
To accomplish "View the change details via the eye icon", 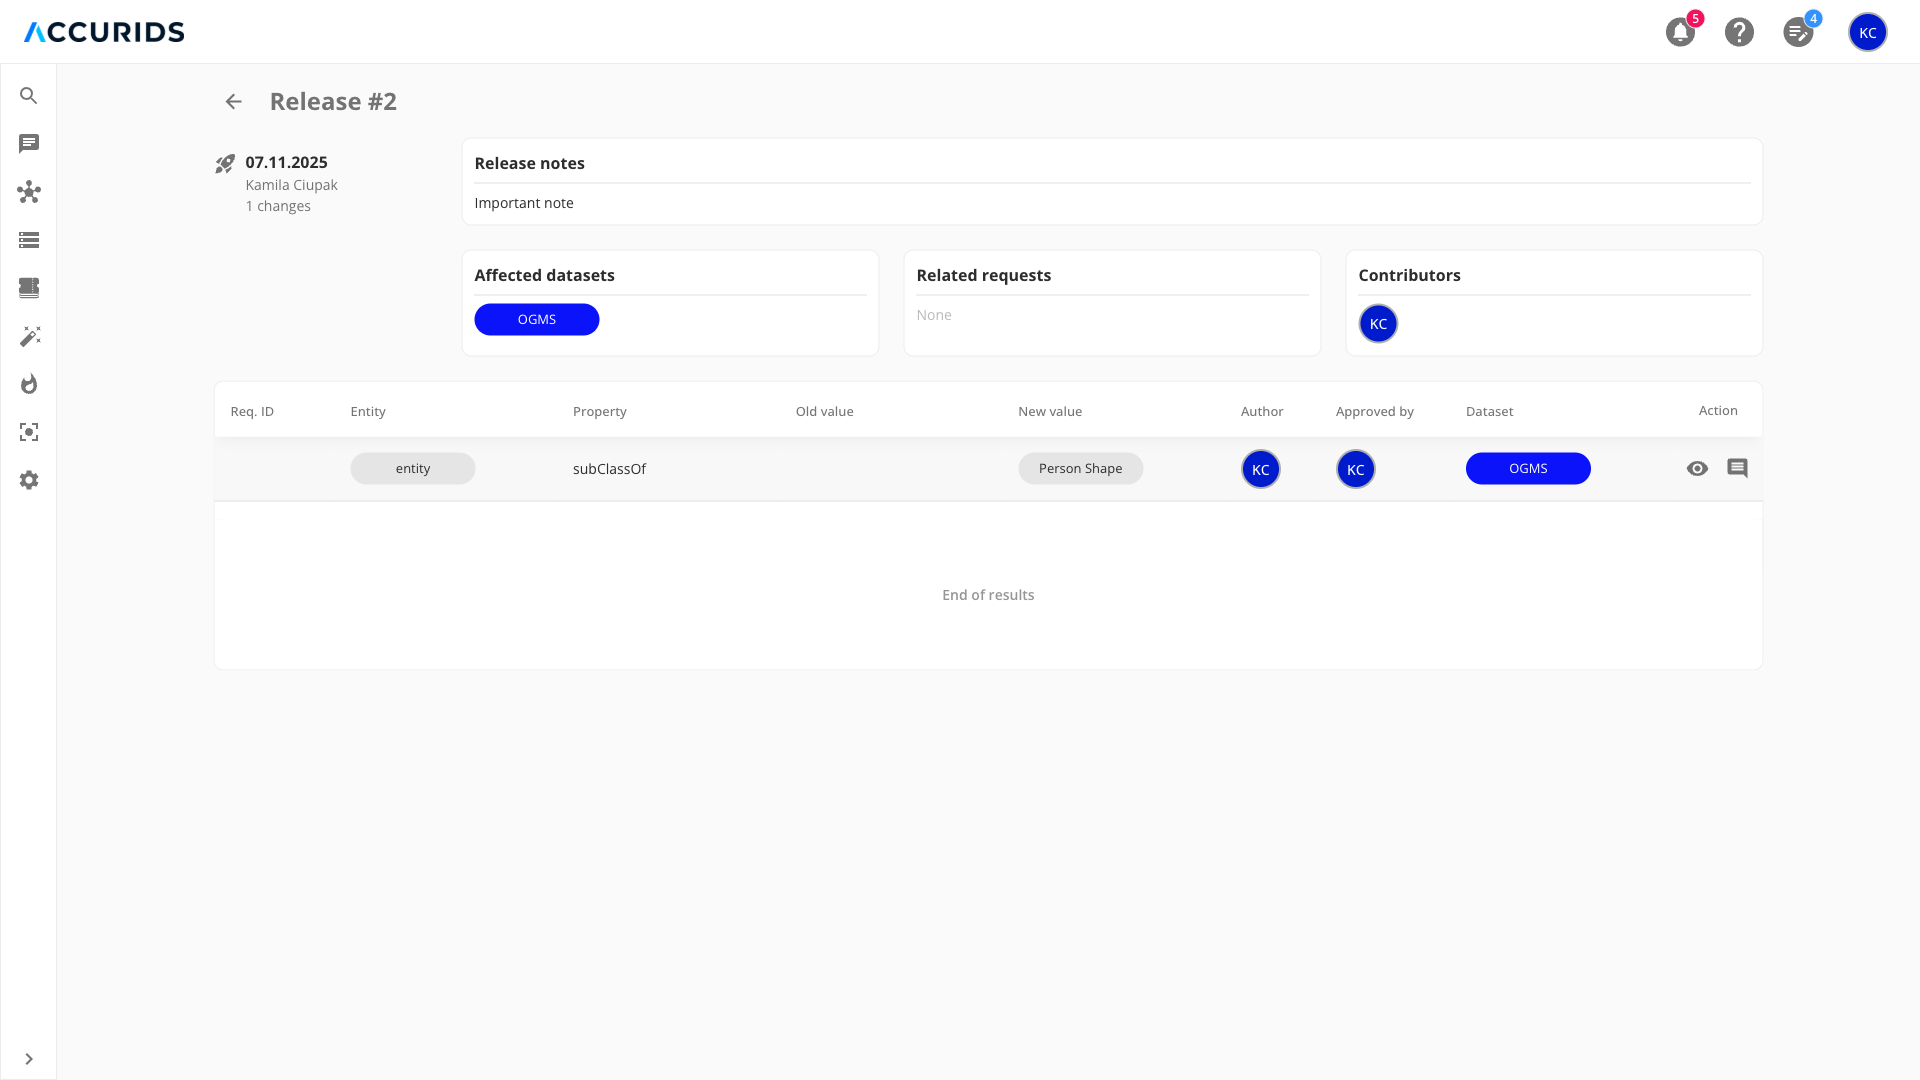I will [1699, 468].
